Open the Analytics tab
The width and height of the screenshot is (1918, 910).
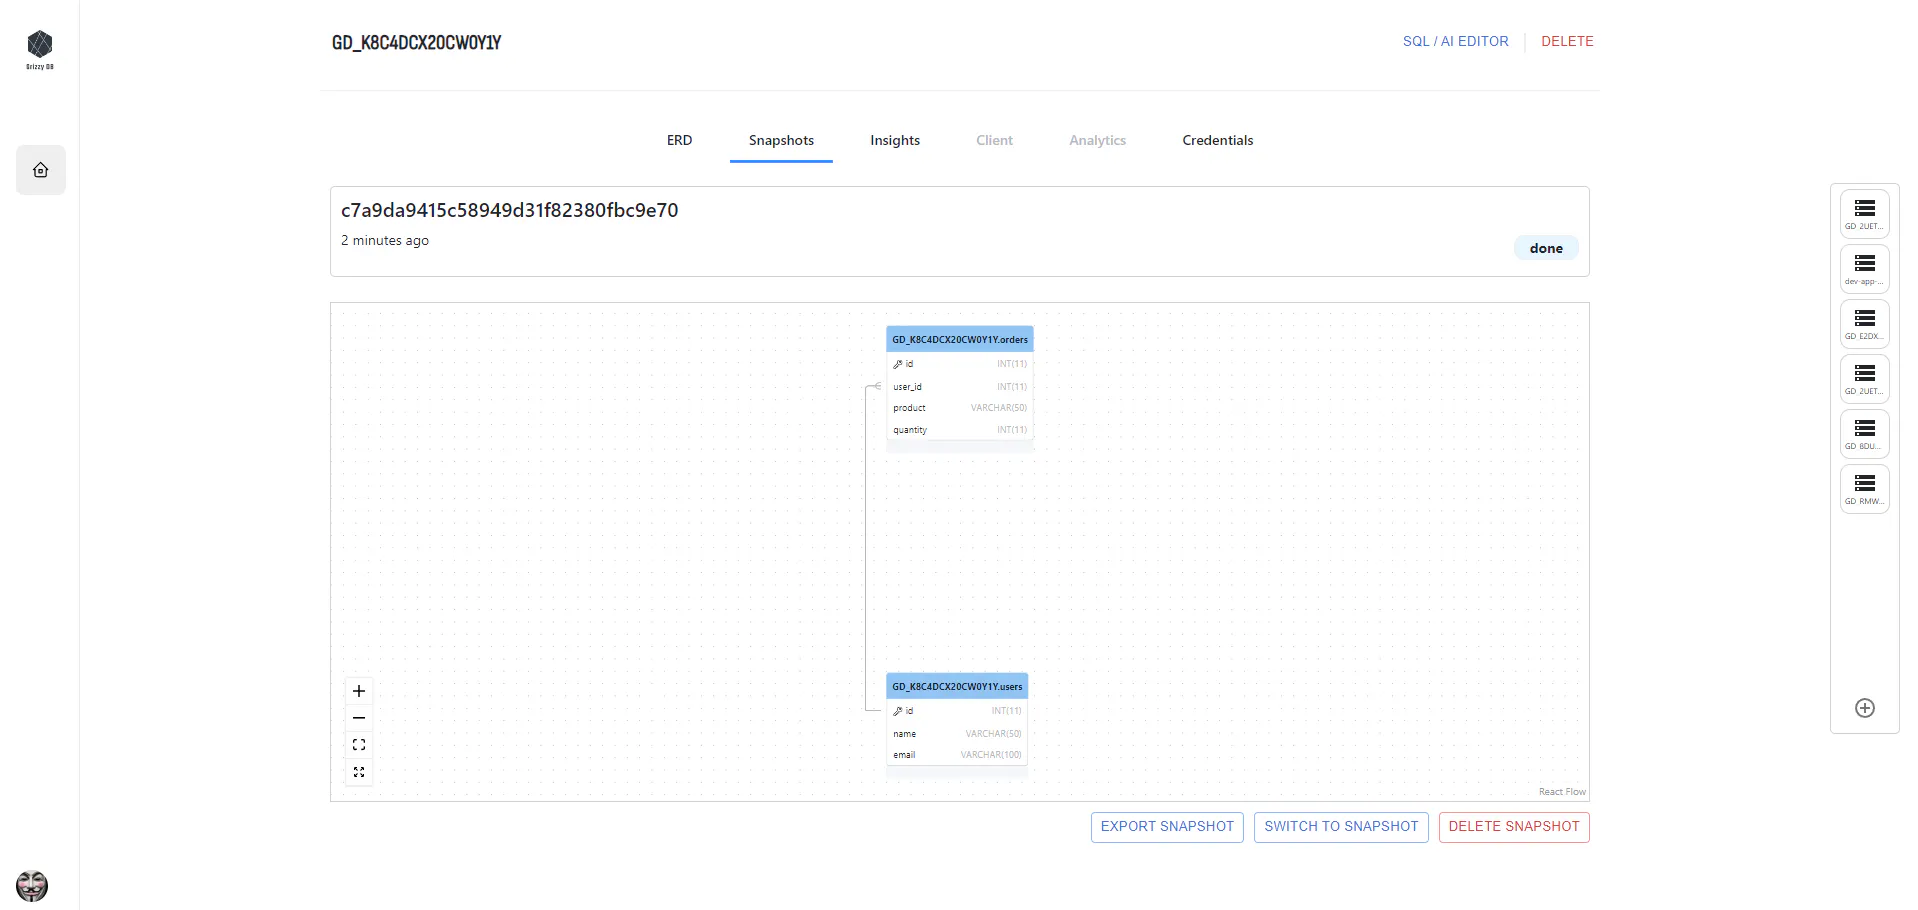(1097, 140)
